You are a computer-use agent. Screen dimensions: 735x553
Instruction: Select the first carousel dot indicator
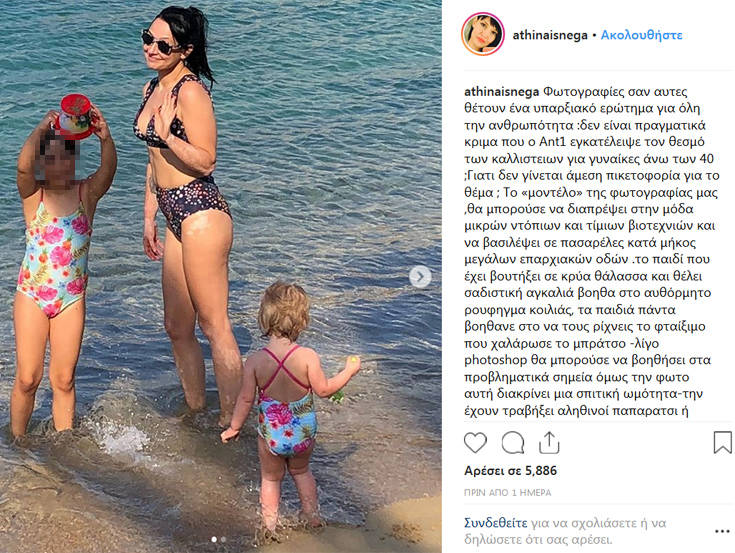point(214,539)
